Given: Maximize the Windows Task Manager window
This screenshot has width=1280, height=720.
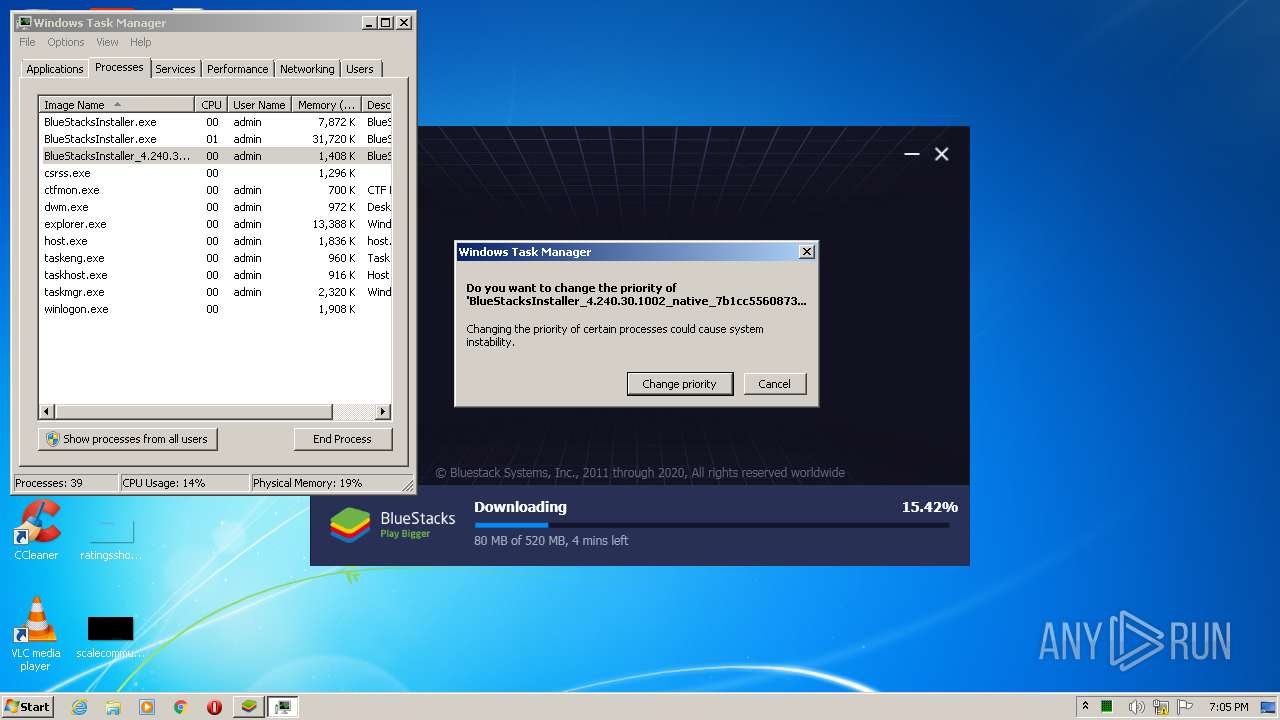Looking at the screenshot, I should (385, 22).
